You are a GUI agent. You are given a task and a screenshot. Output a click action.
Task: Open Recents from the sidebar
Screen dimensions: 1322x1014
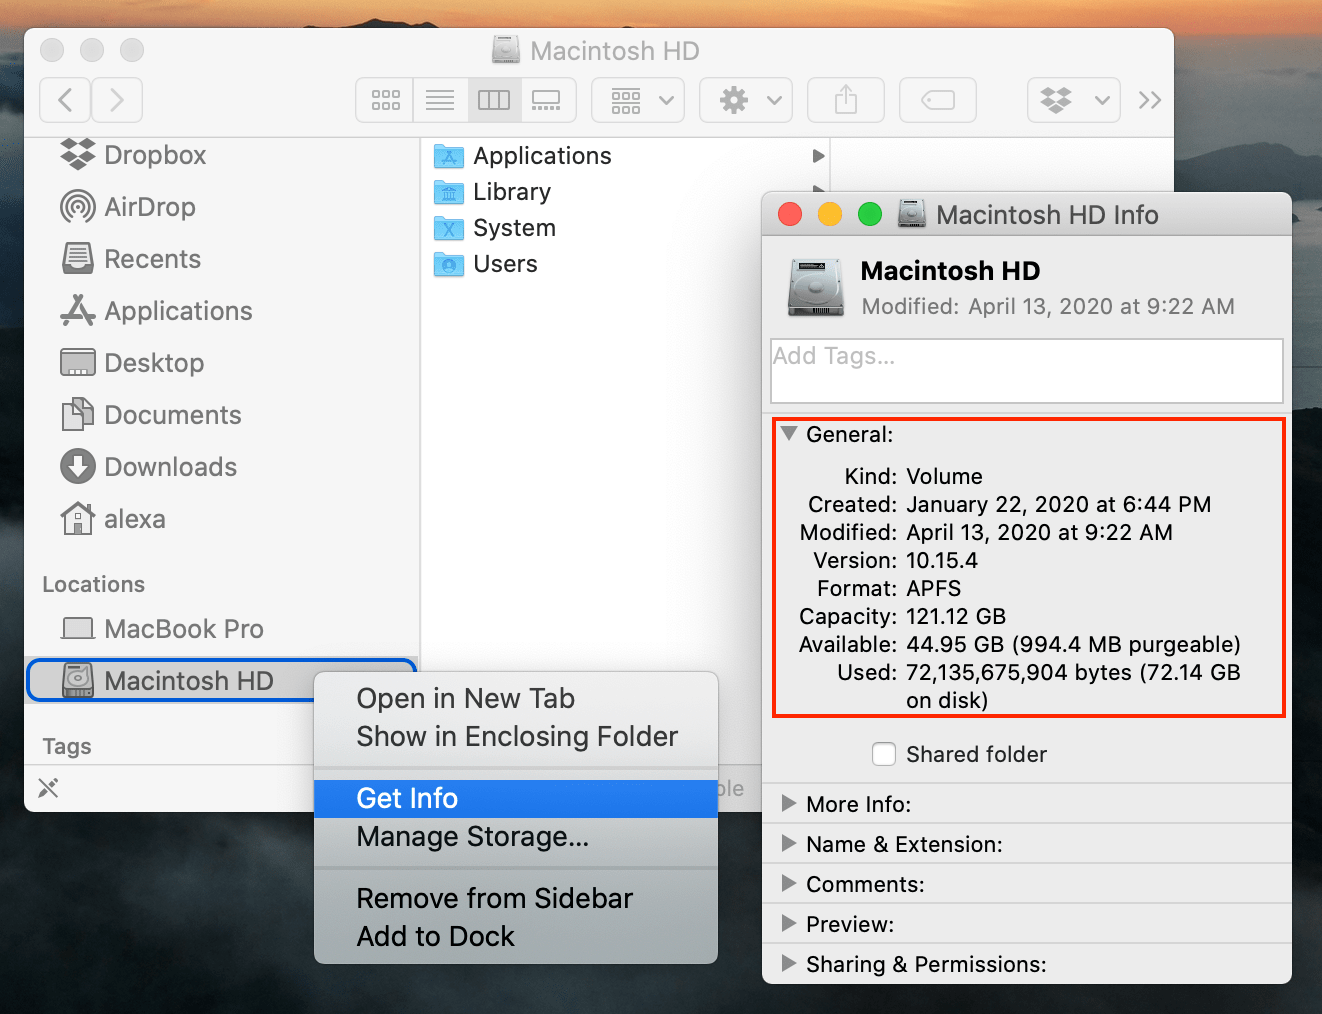pos(152,259)
